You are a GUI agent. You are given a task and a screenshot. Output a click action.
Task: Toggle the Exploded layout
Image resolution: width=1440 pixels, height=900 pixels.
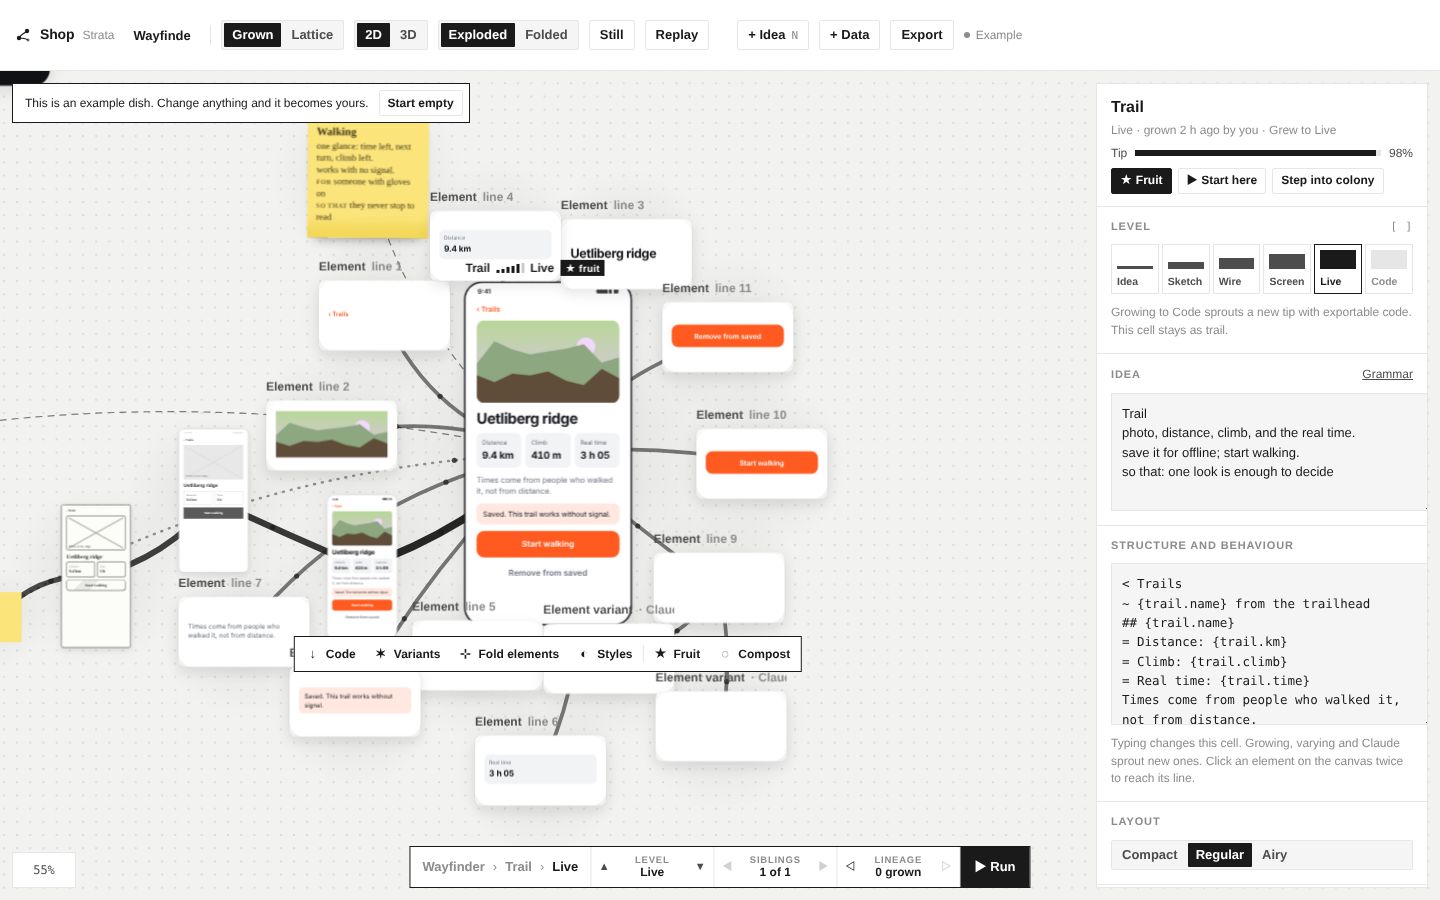coord(477,35)
